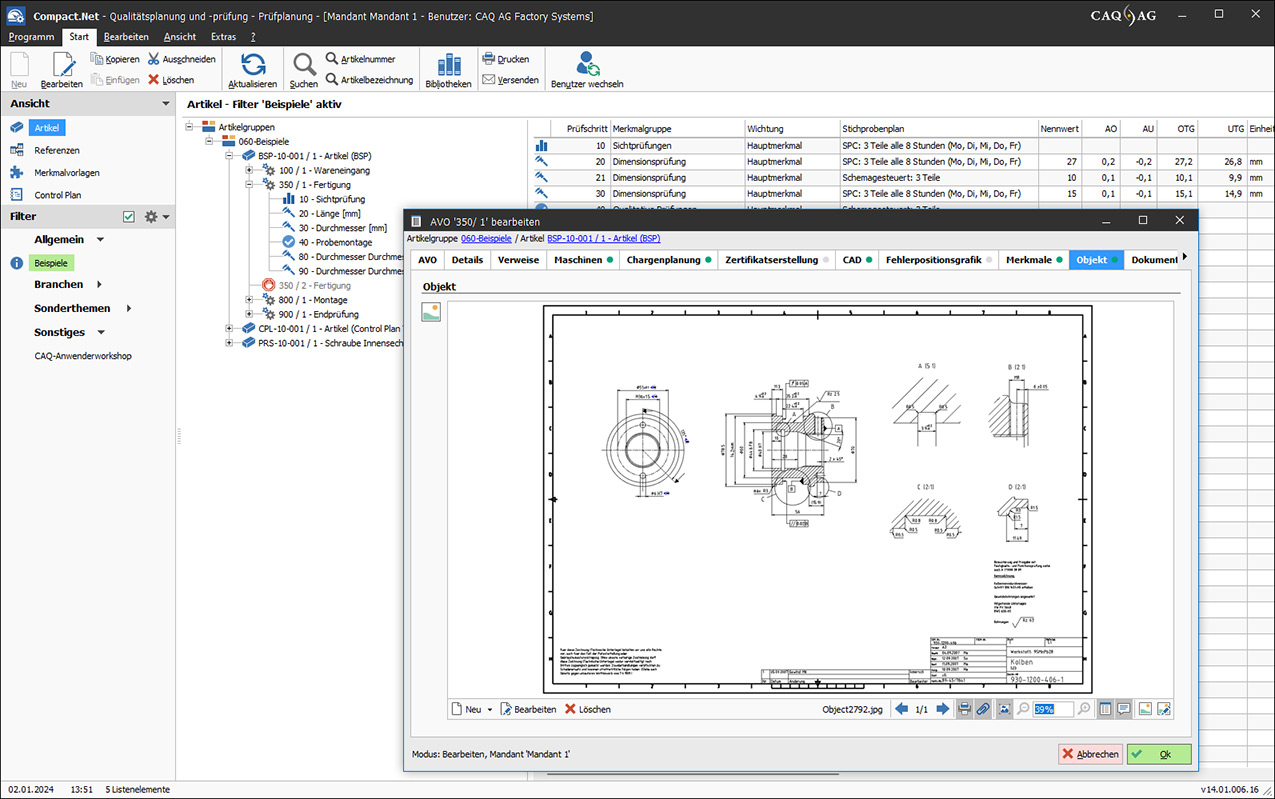
Task: Open the Suchen magnifier search
Action: tap(303, 70)
